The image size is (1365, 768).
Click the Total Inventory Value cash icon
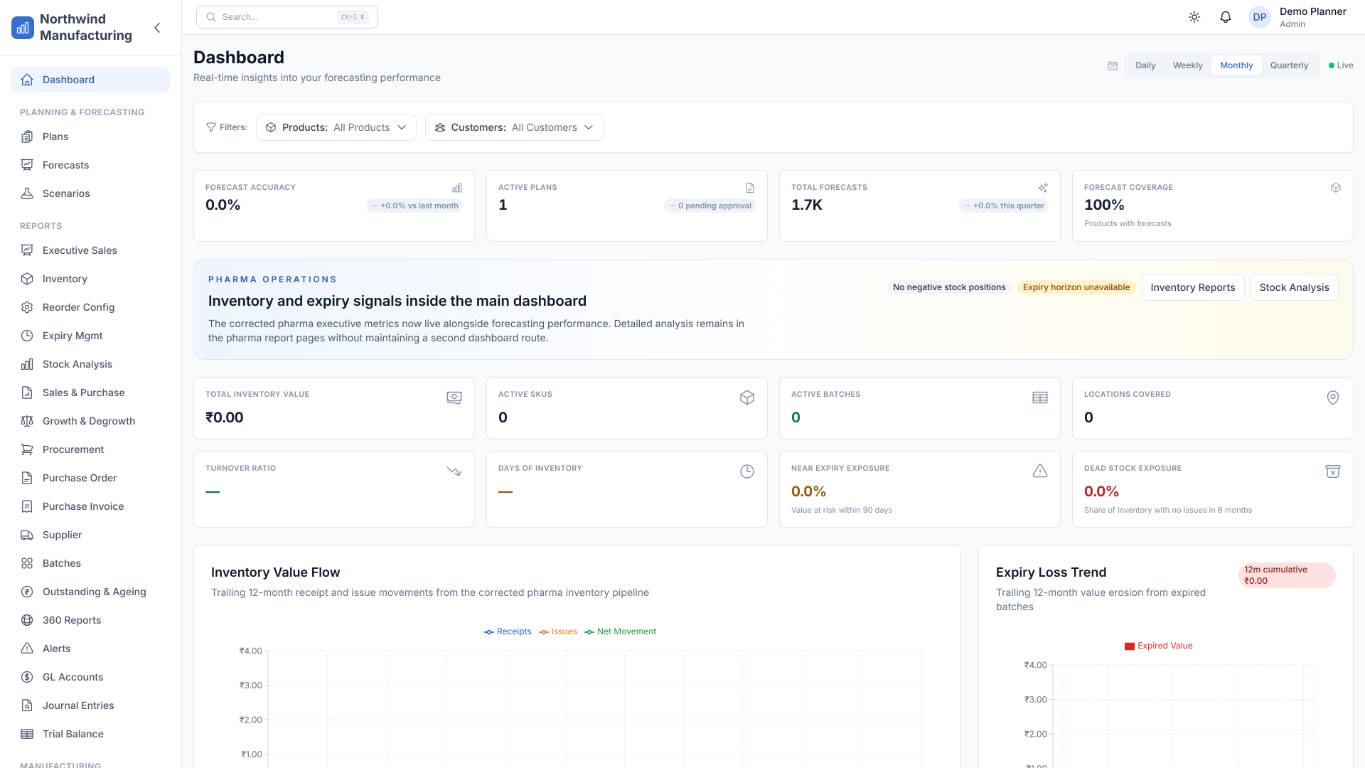point(454,397)
